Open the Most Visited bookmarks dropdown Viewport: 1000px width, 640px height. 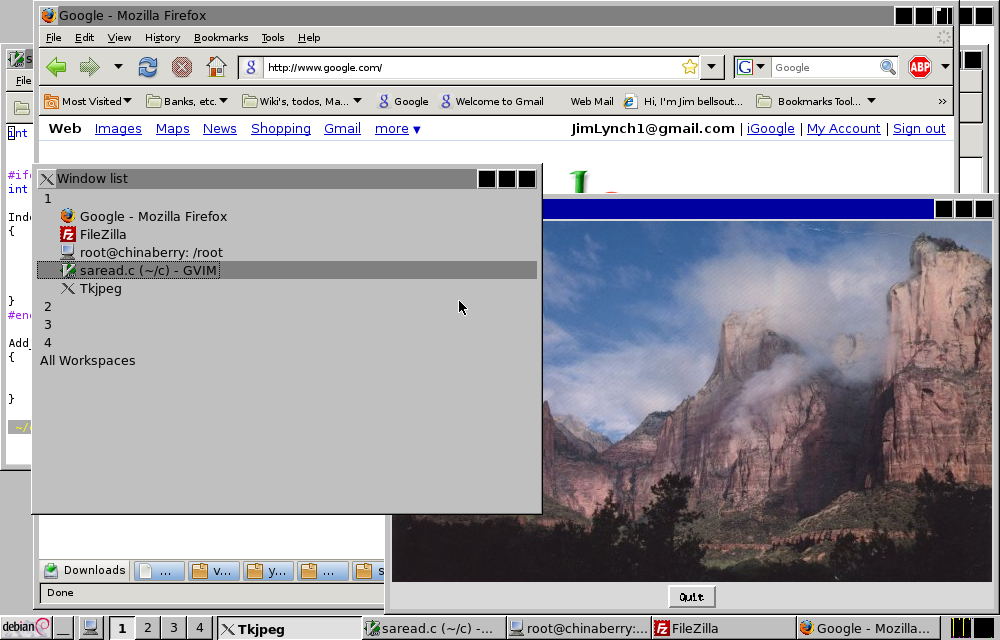click(x=90, y=101)
